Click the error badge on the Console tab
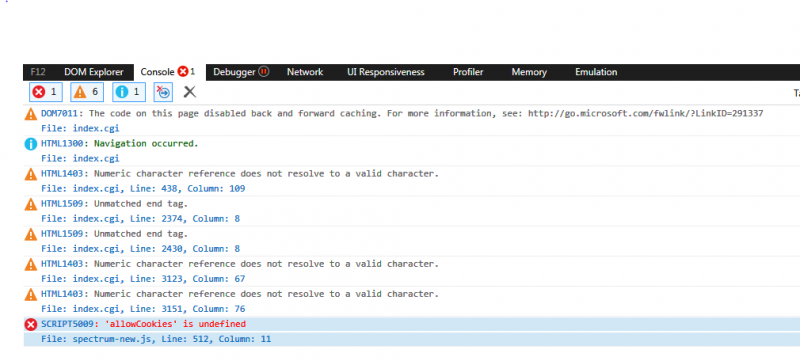The height and width of the screenshot is (361, 800). 183,72
